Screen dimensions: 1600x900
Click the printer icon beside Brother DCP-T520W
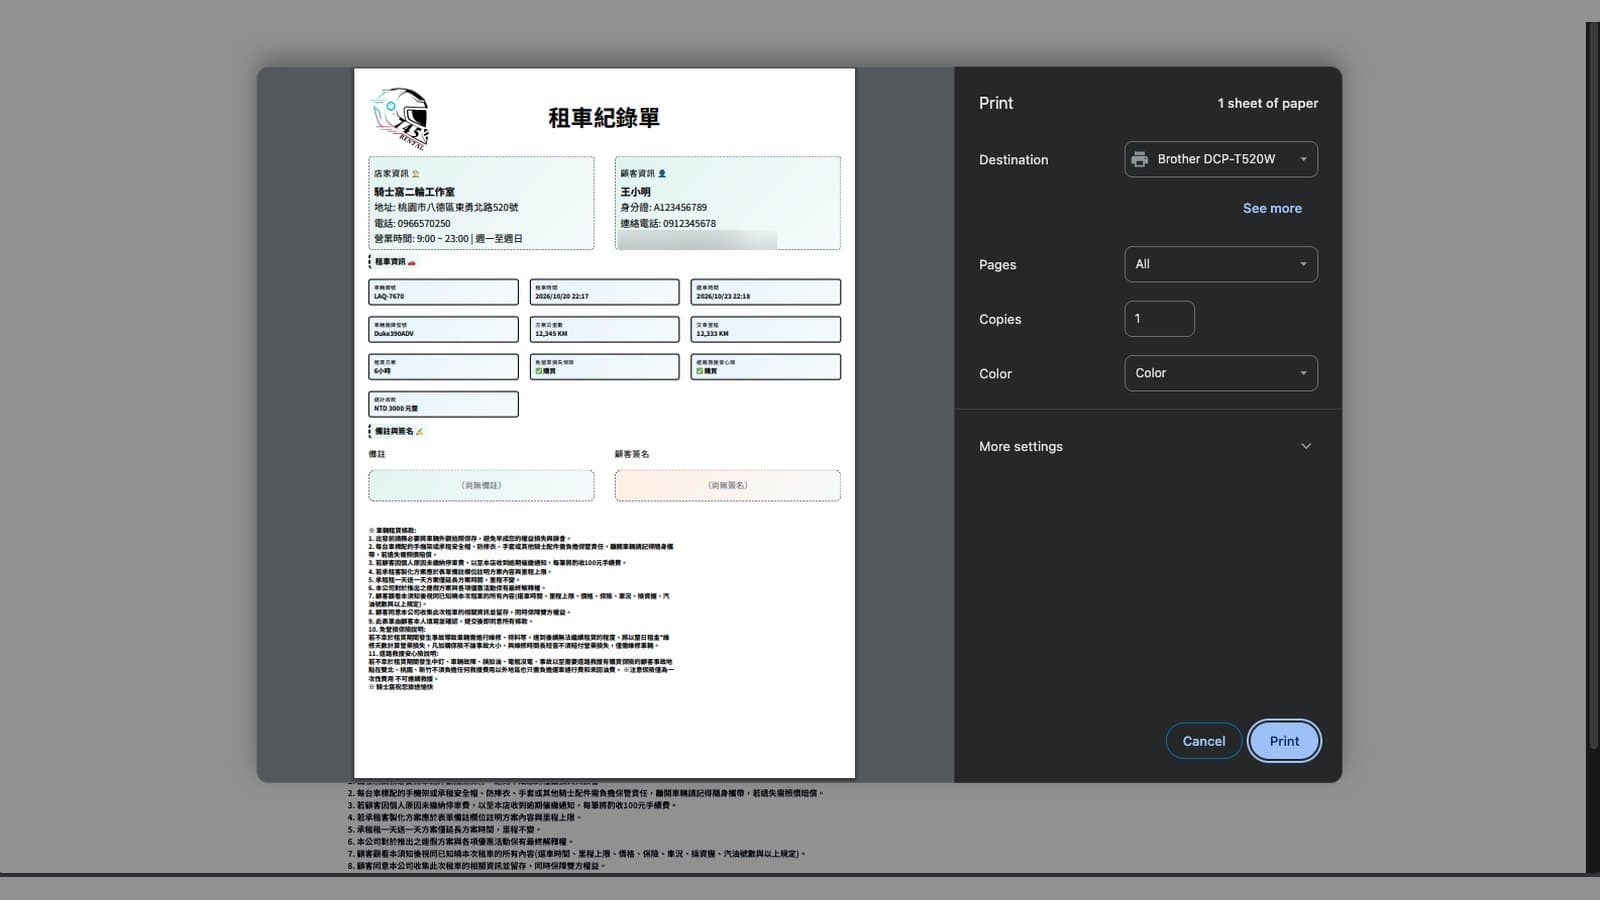click(x=1139, y=159)
